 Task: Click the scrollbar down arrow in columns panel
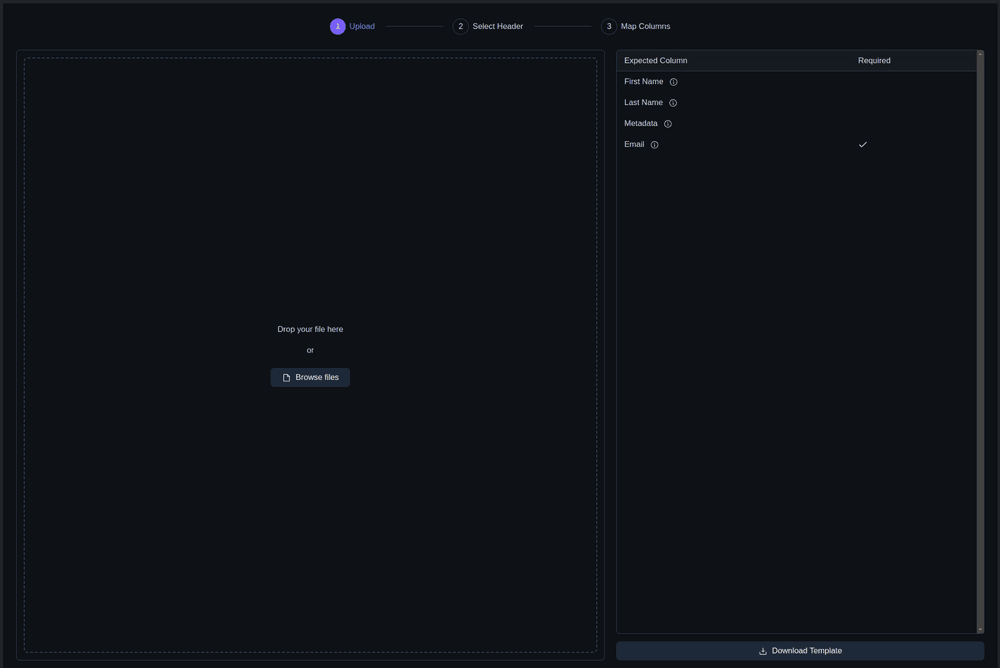(x=980, y=629)
